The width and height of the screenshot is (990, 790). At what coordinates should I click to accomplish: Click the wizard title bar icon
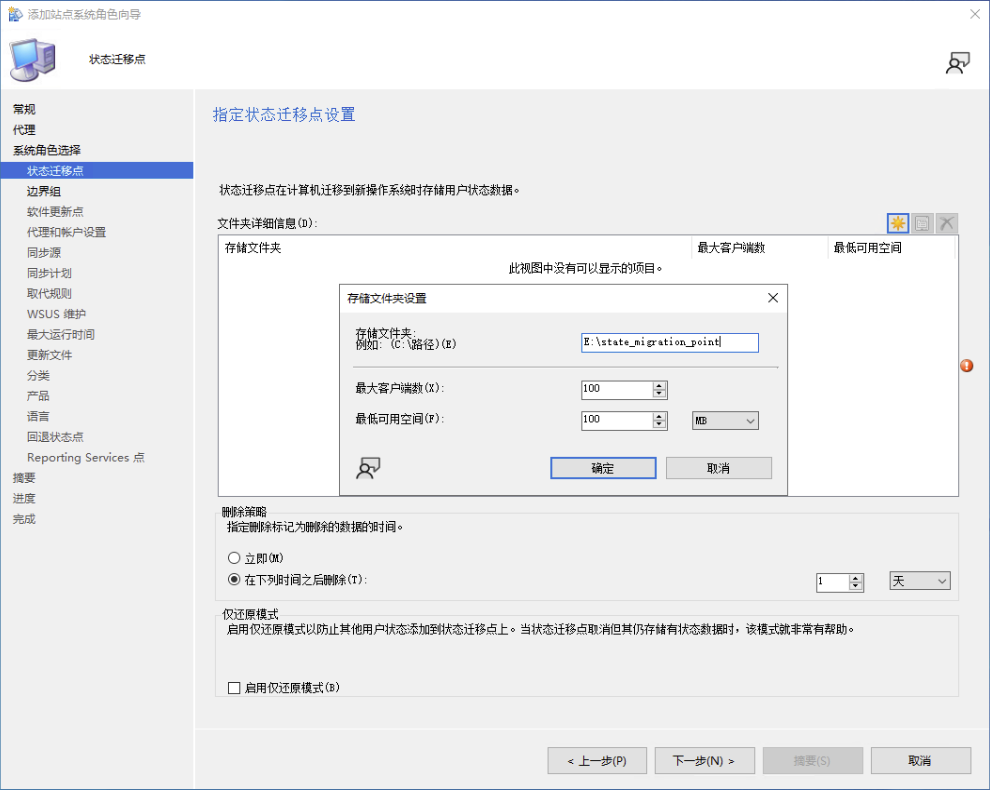click(15, 14)
